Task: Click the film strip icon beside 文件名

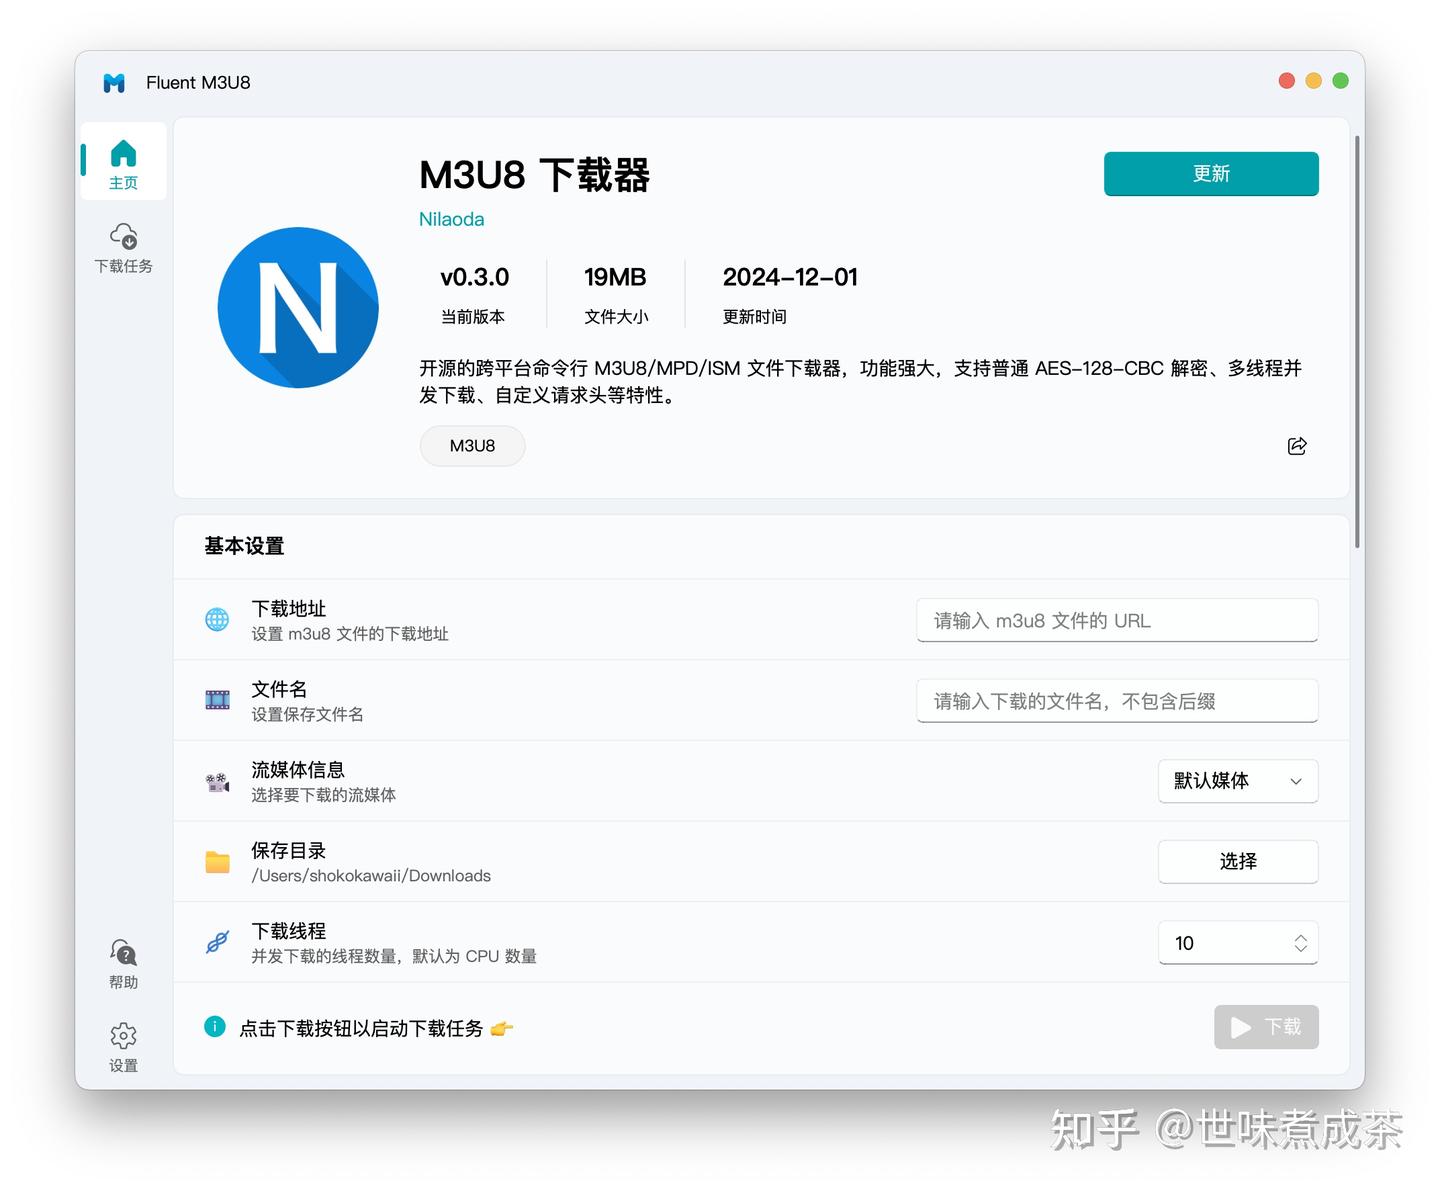Action: pos(217,700)
